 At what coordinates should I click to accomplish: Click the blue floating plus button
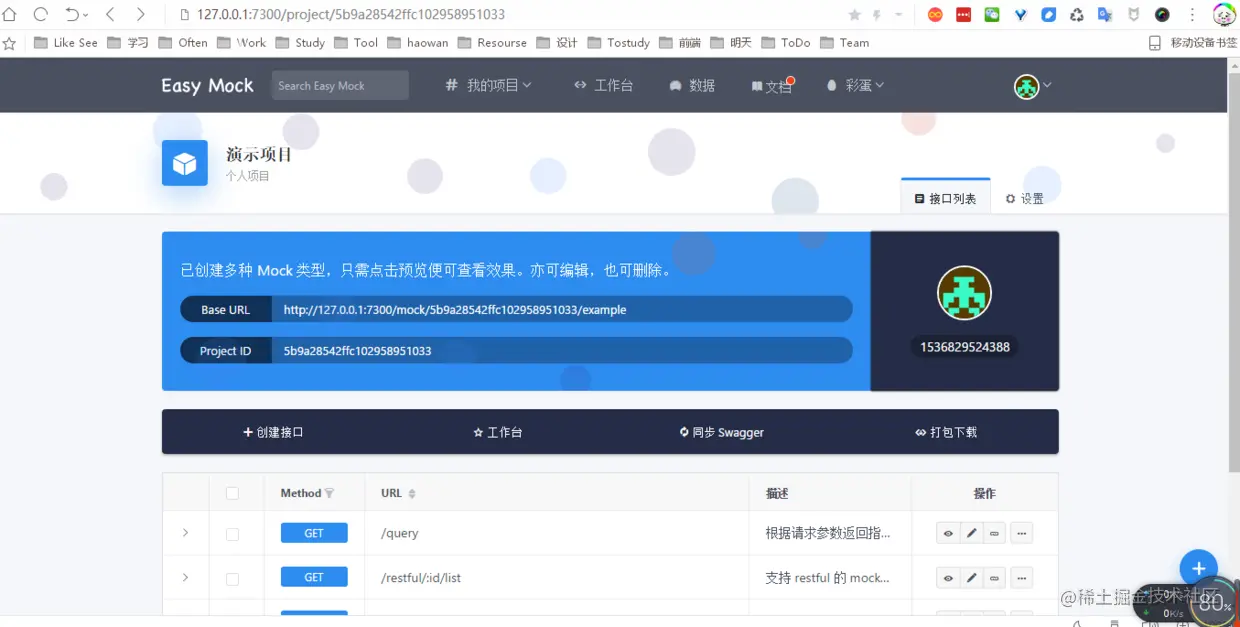coord(1198,568)
